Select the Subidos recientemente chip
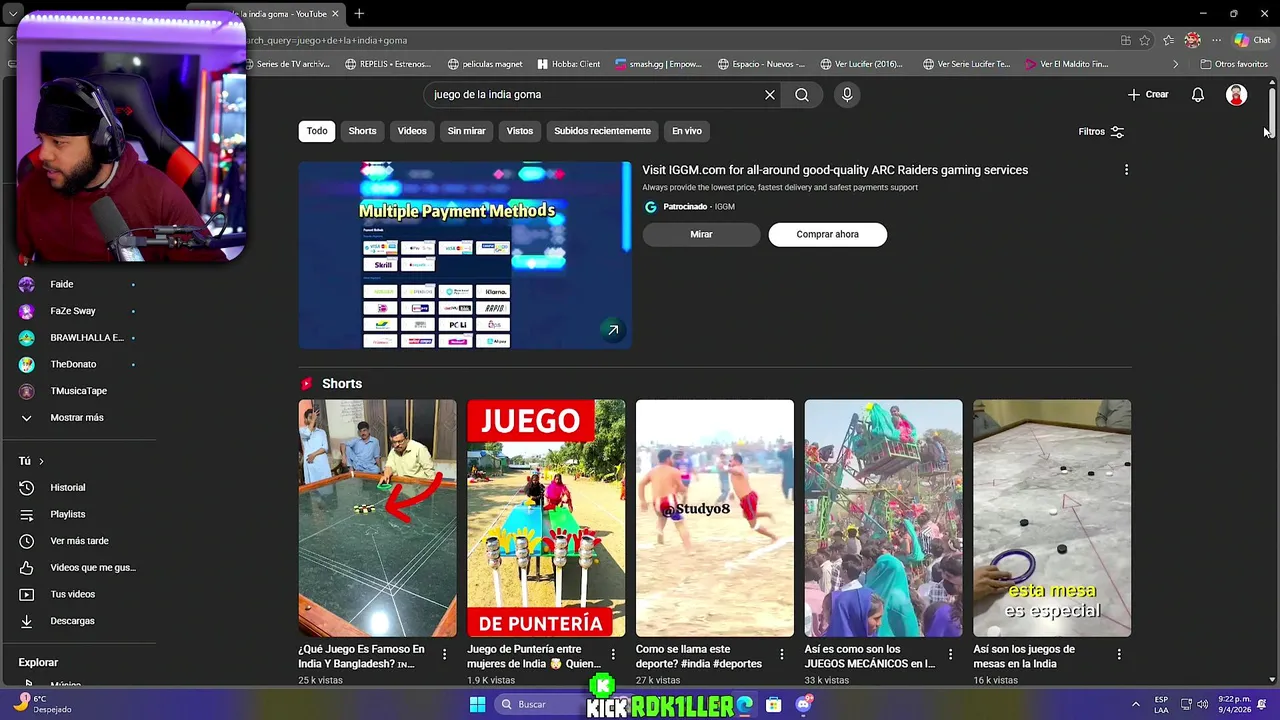Image resolution: width=1280 pixels, height=720 pixels. coord(602,131)
